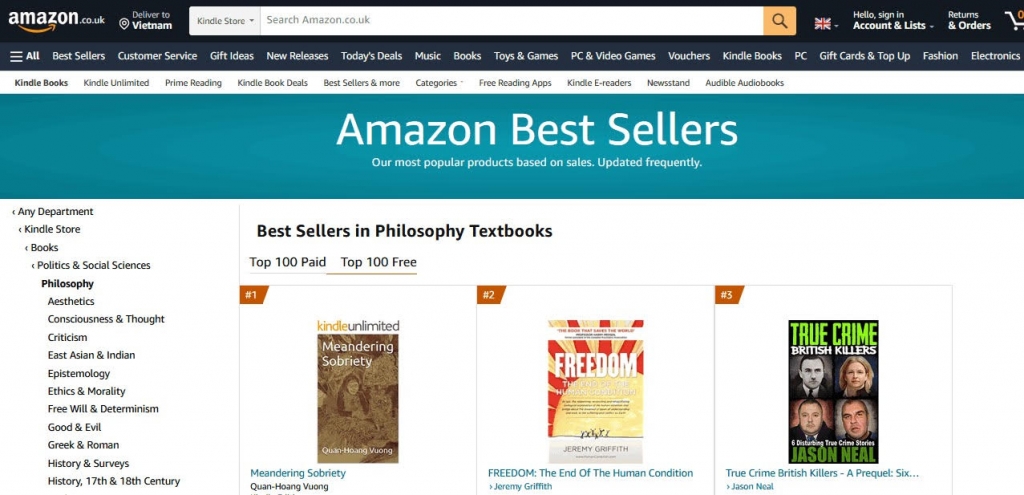
Task: Go to Kindle Unlimited in the sub-navigation
Action: tap(116, 83)
